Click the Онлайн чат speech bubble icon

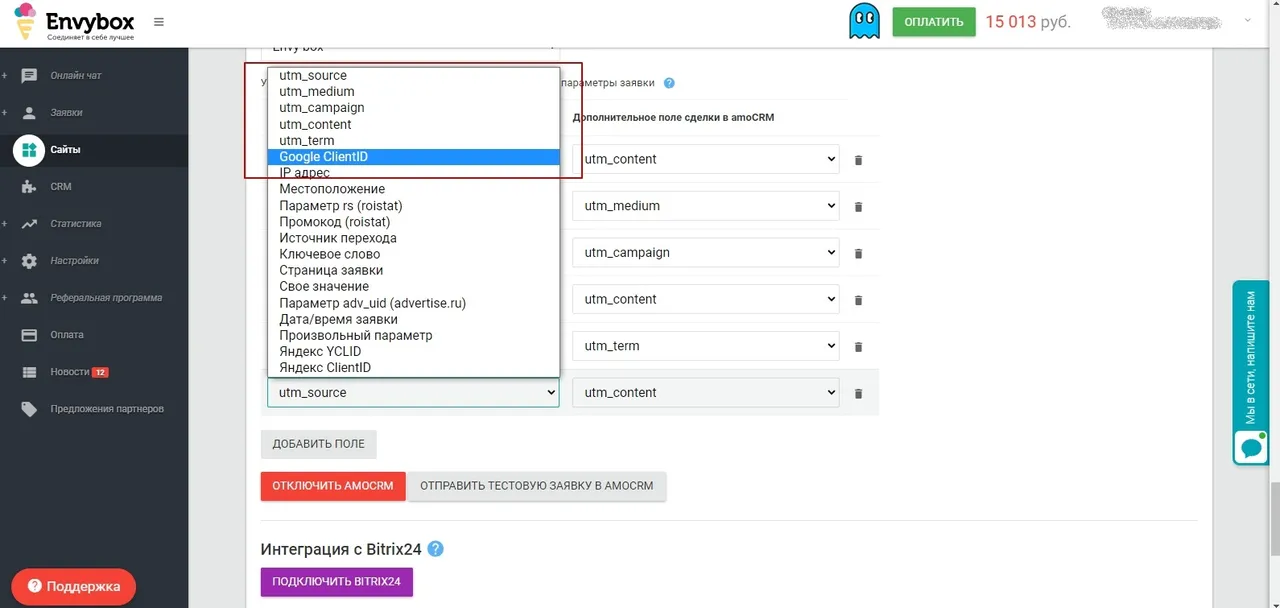(29, 76)
